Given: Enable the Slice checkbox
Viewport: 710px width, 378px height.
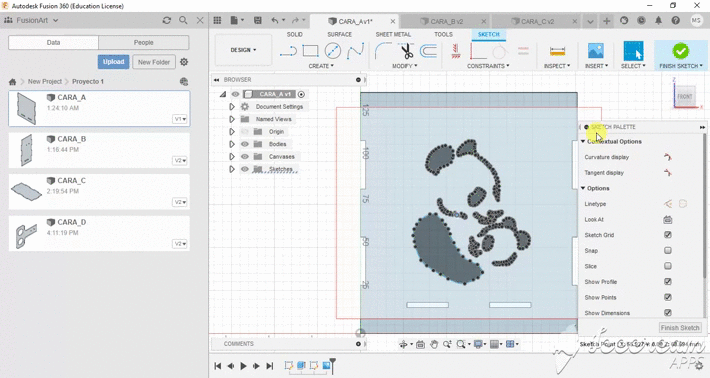Looking at the screenshot, I should coord(667,266).
